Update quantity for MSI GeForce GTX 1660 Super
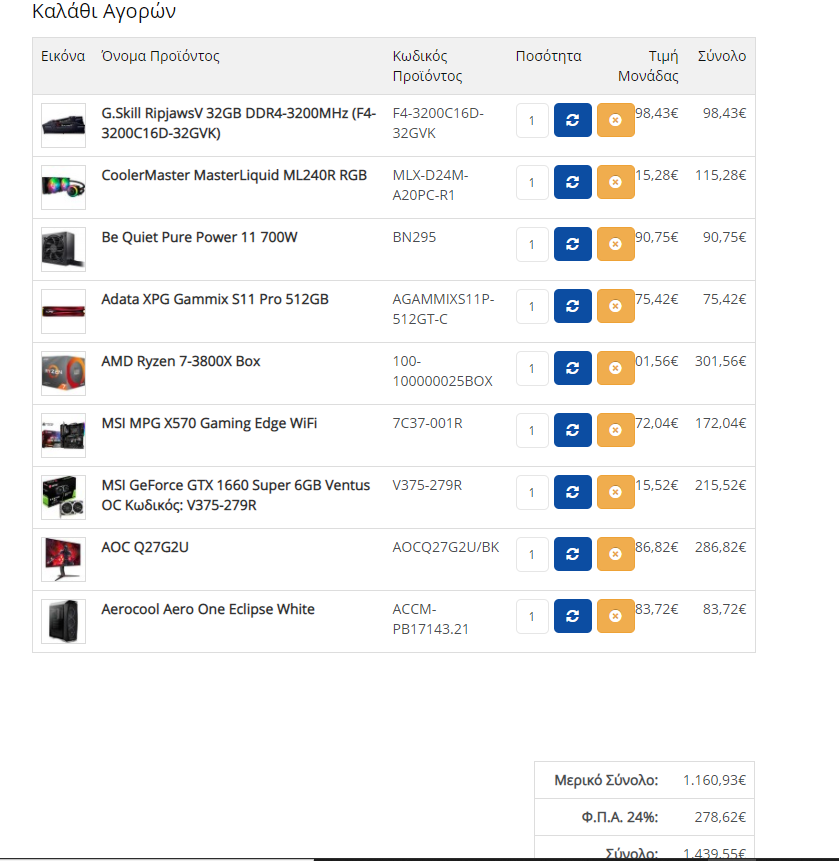 coord(573,492)
